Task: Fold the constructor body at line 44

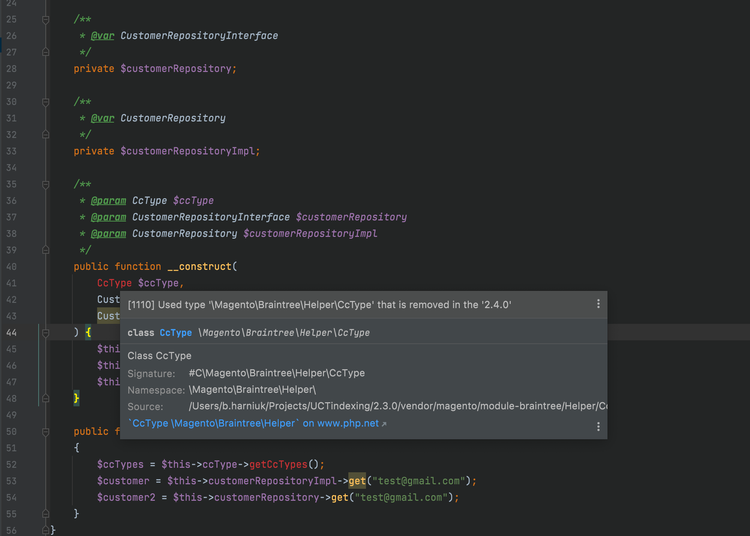Action: pyautogui.click(x=46, y=332)
